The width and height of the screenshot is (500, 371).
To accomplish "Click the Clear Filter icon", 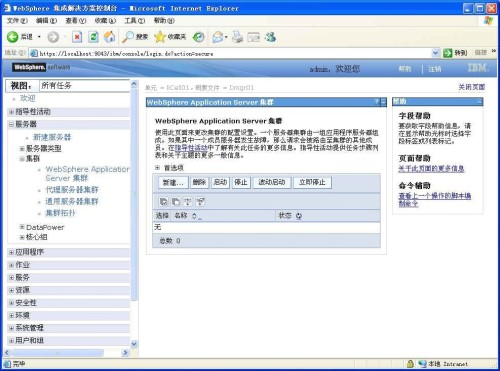I will click(200, 201).
